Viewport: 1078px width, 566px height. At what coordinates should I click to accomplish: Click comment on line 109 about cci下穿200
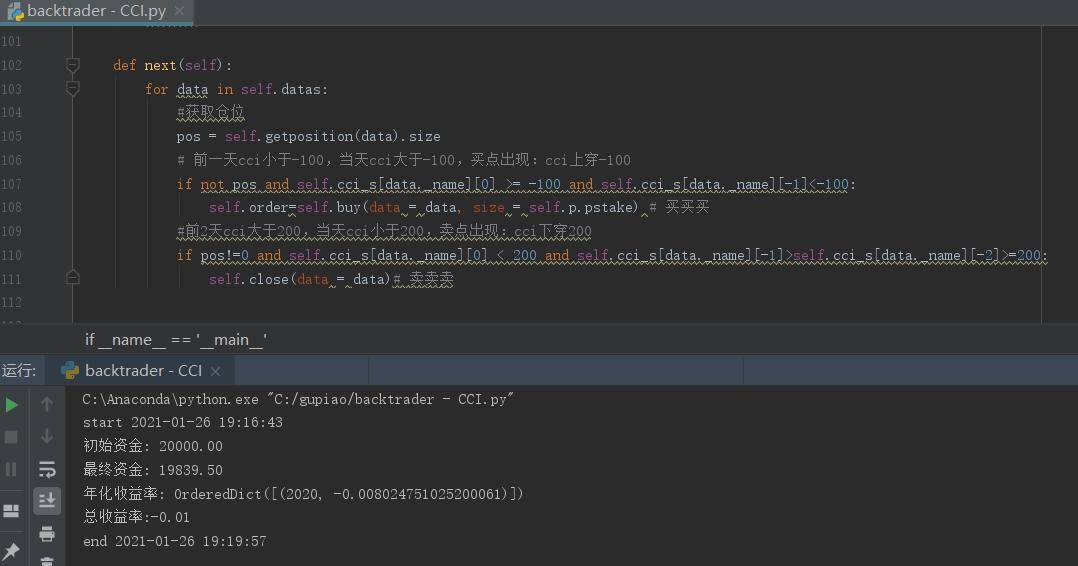point(384,231)
